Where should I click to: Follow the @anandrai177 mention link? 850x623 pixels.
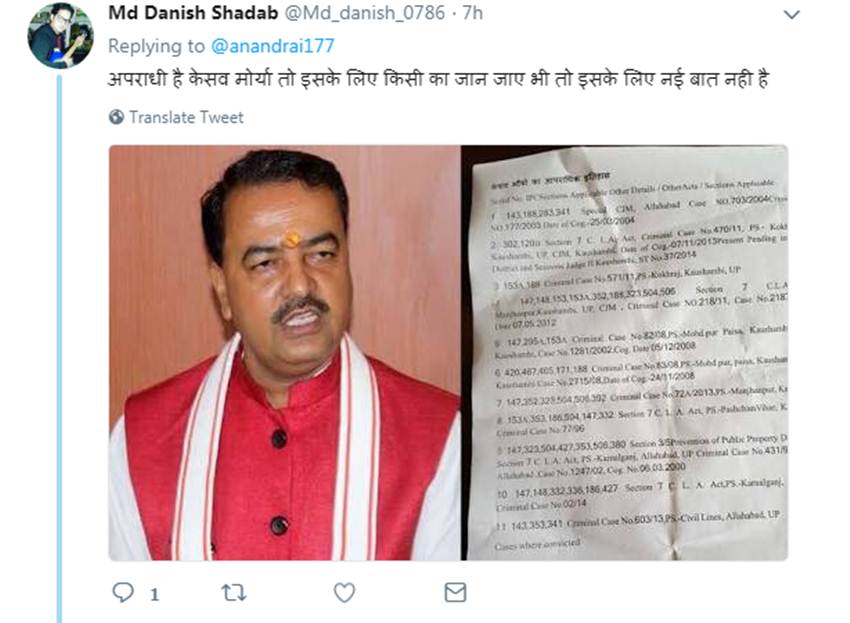(x=273, y=46)
